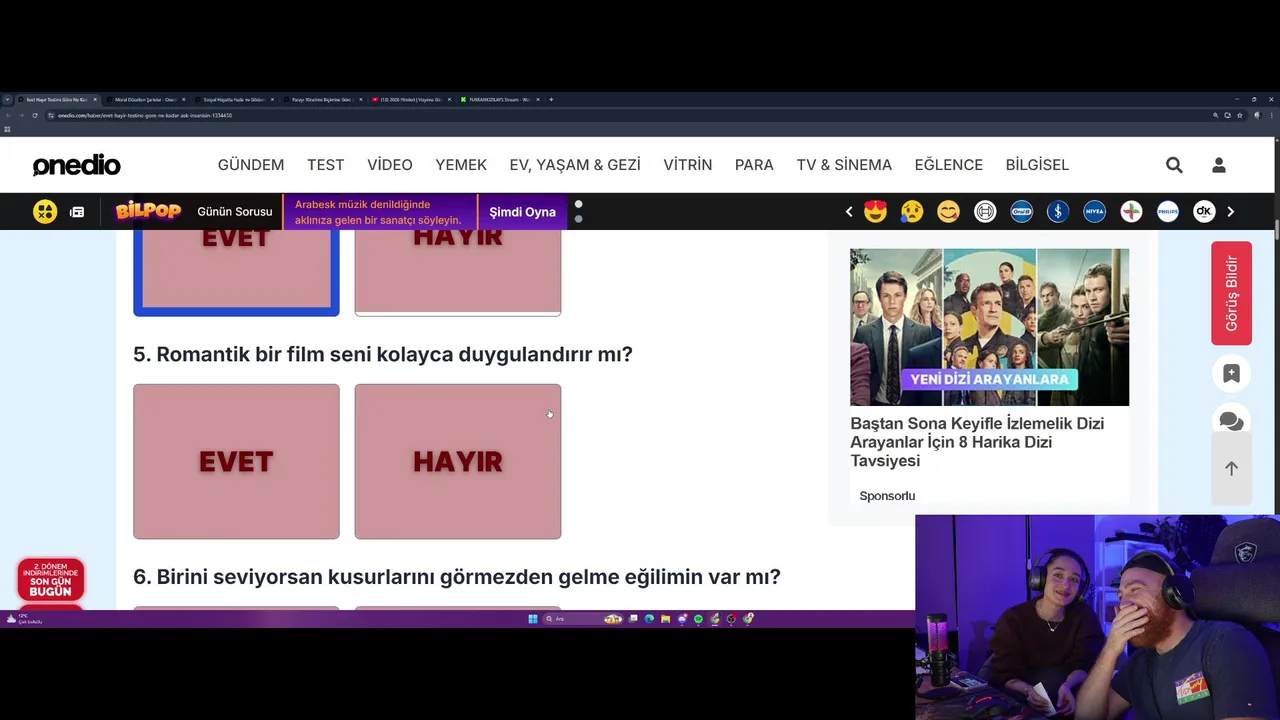Select the yummy face emoji icon
The height and width of the screenshot is (720, 1280).
(948, 211)
